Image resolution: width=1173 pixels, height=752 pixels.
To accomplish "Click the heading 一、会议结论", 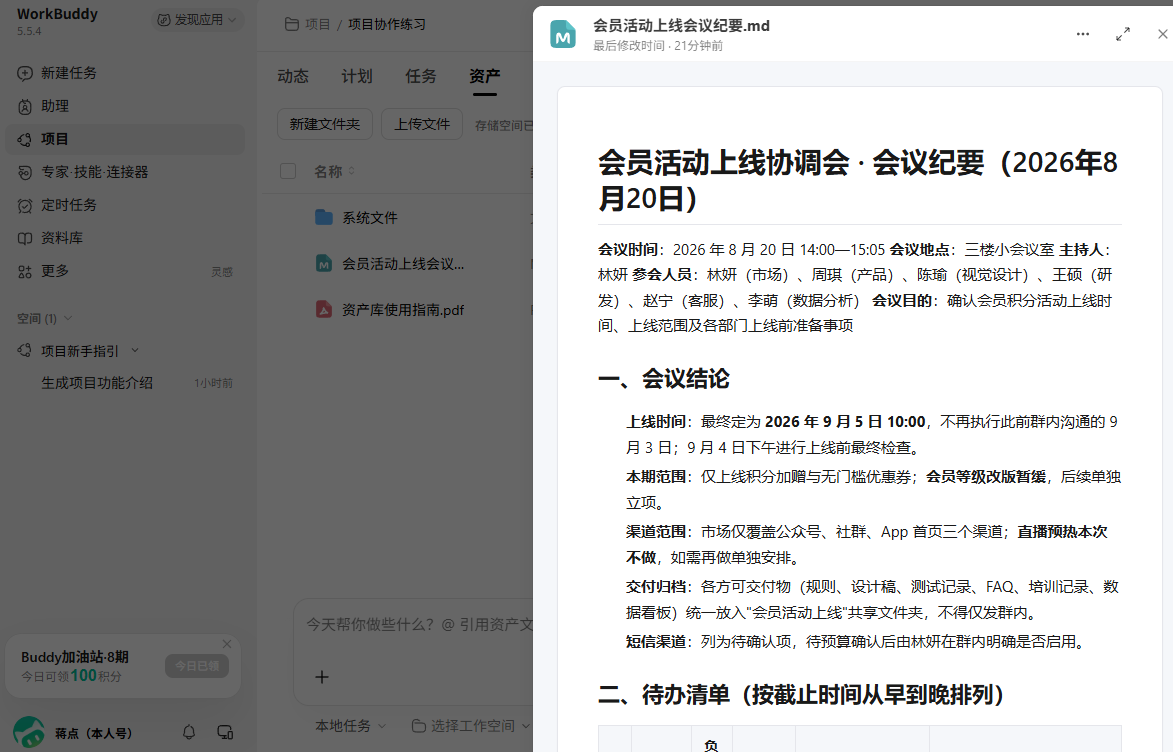I will click(664, 379).
